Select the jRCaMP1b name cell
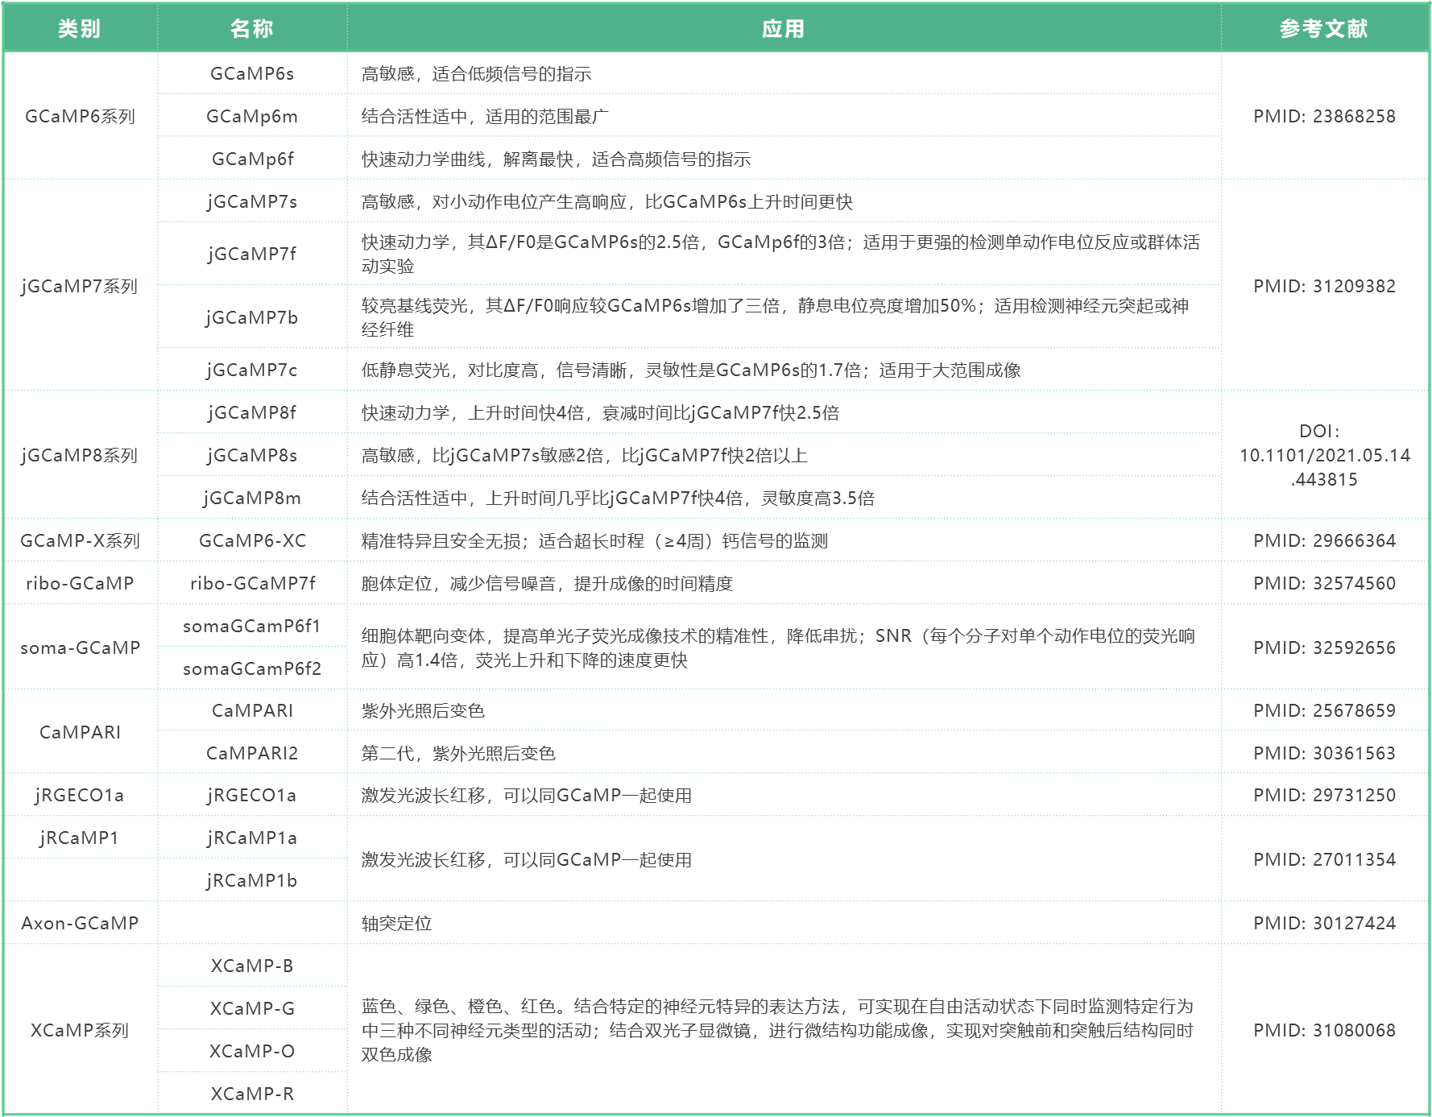This screenshot has width=1432, height=1117. [252, 880]
